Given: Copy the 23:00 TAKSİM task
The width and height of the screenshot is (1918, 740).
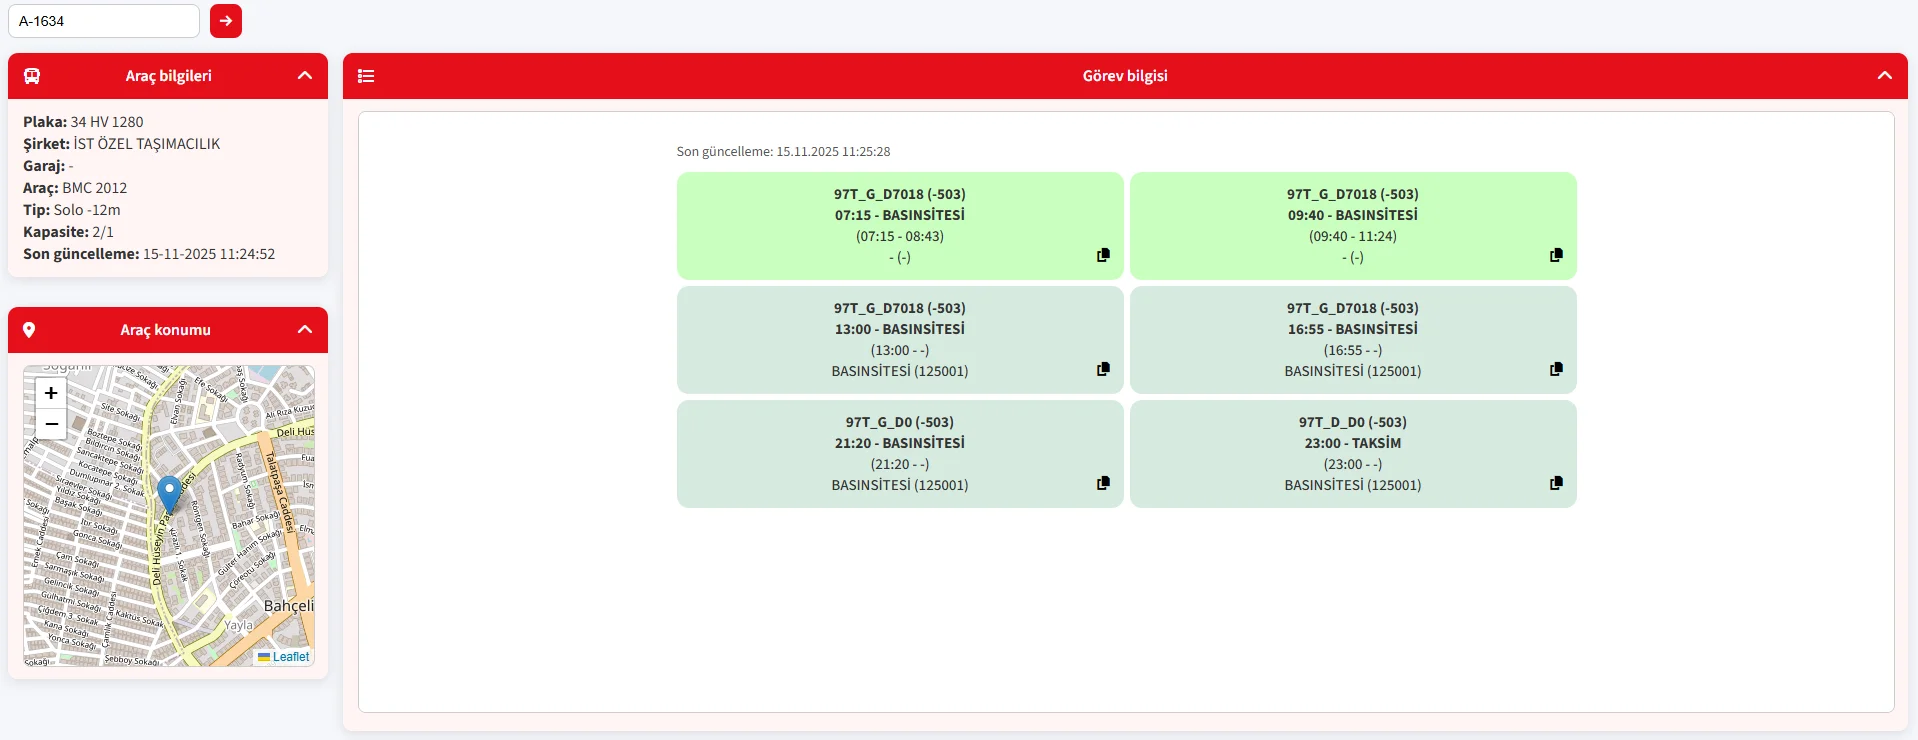Looking at the screenshot, I should click(1556, 483).
